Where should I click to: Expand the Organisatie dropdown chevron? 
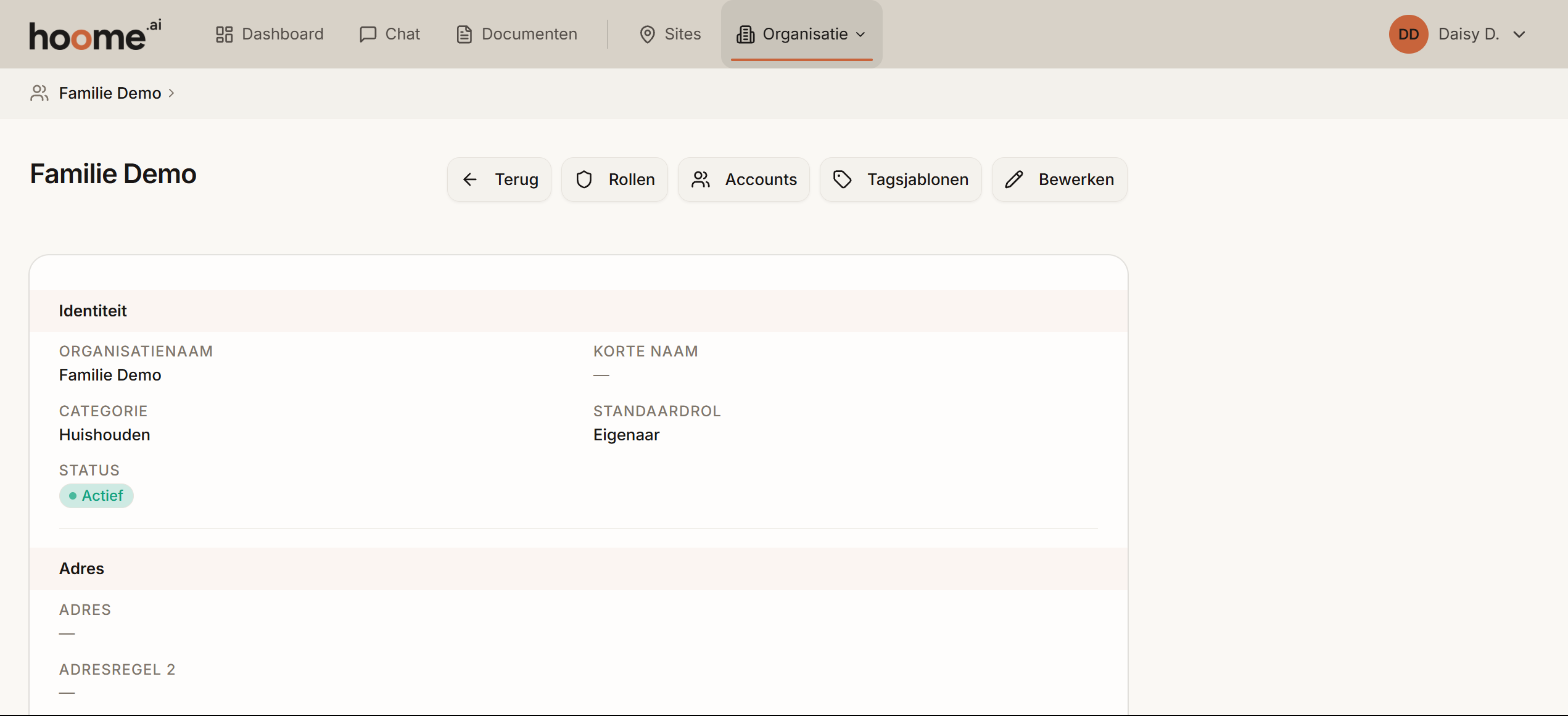pyautogui.click(x=860, y=35)
